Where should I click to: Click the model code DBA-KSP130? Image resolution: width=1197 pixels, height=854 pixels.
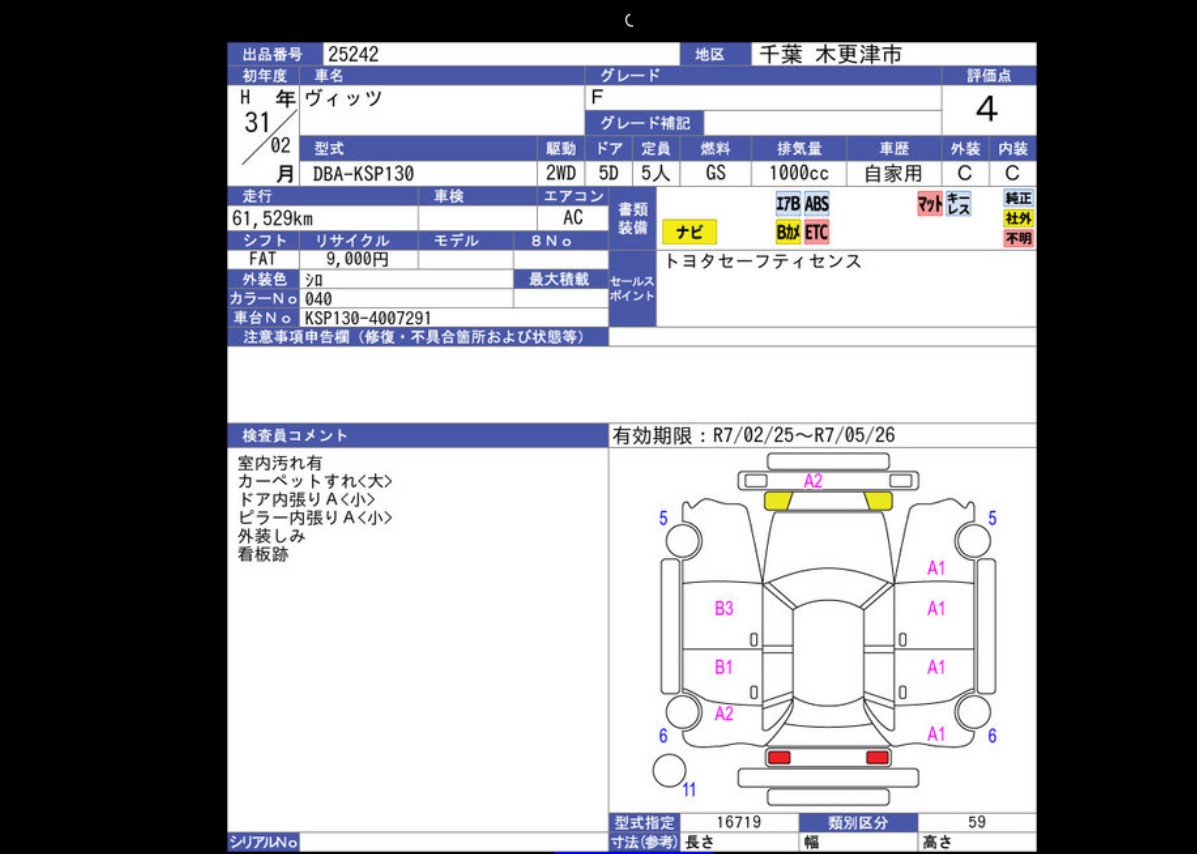pos(363,174)
